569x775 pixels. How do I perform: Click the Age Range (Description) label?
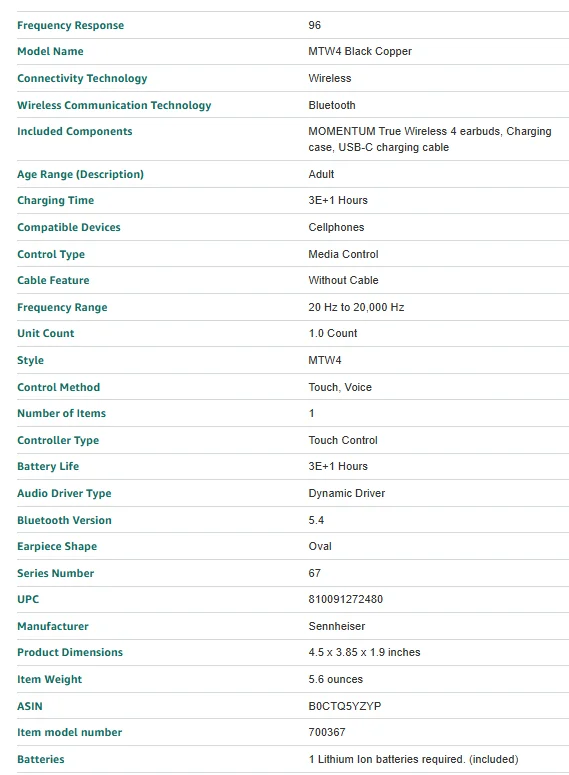point(81,174)
